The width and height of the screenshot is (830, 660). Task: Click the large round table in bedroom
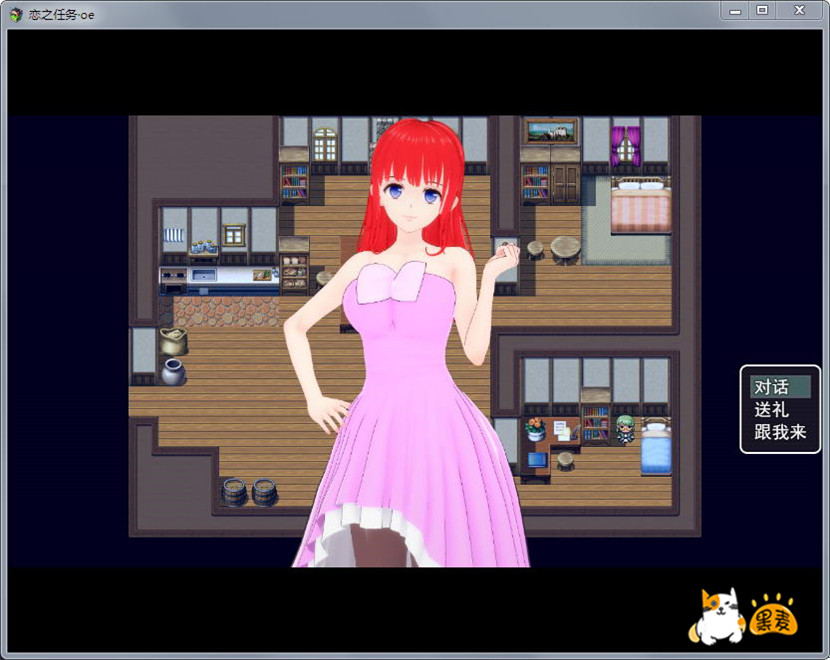coord(566,246)
